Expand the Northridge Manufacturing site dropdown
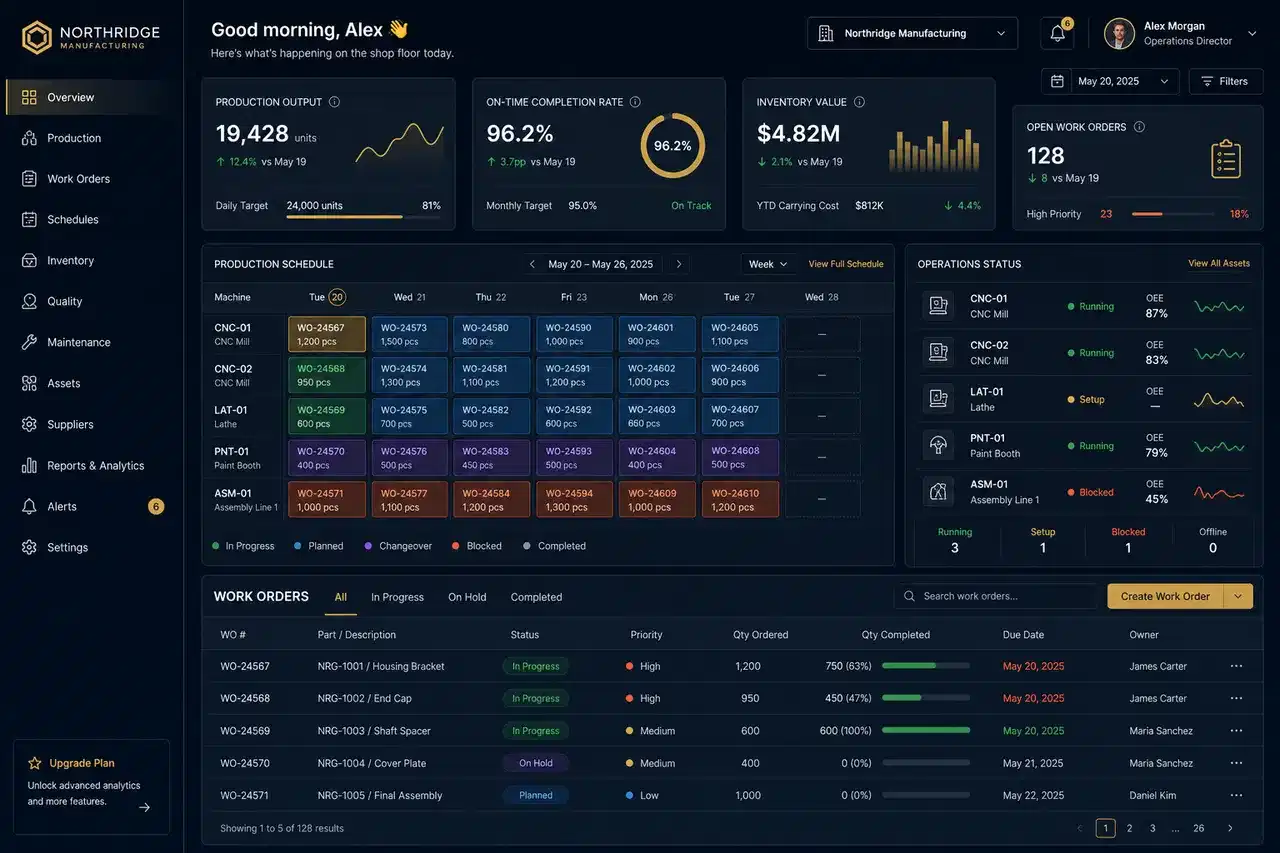Viewport: 1280px width, 853px height. tap(912, 33)
